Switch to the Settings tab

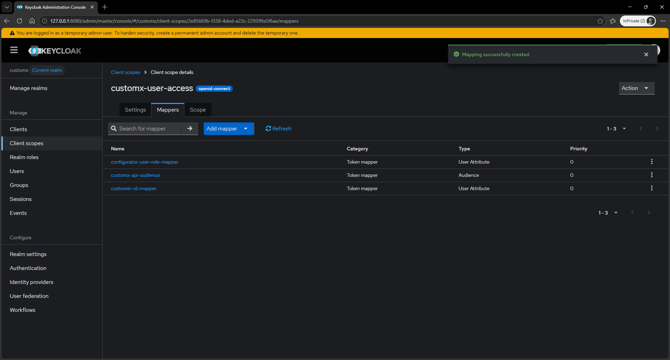pyautogui.click(x=135, y=110)
